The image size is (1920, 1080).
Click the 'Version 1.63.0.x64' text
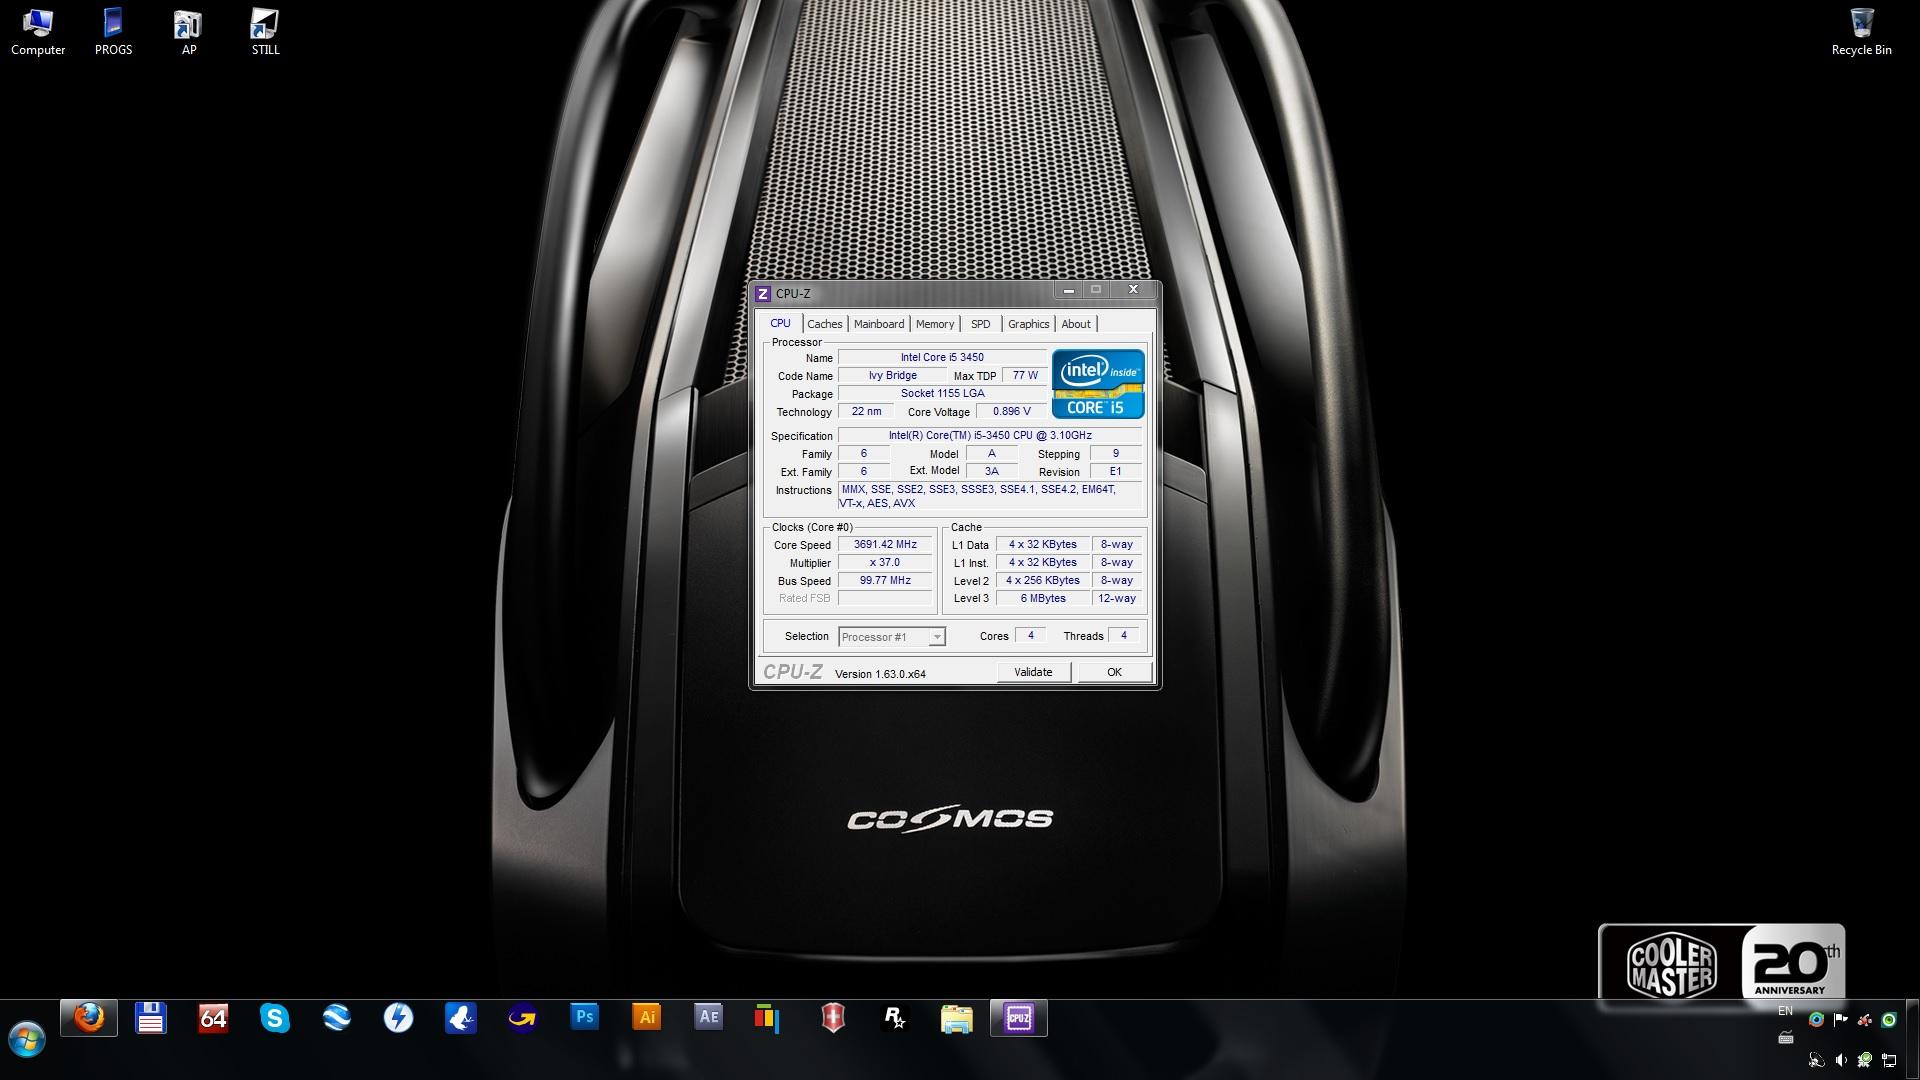pyautogui.click(x=880, y=674)
